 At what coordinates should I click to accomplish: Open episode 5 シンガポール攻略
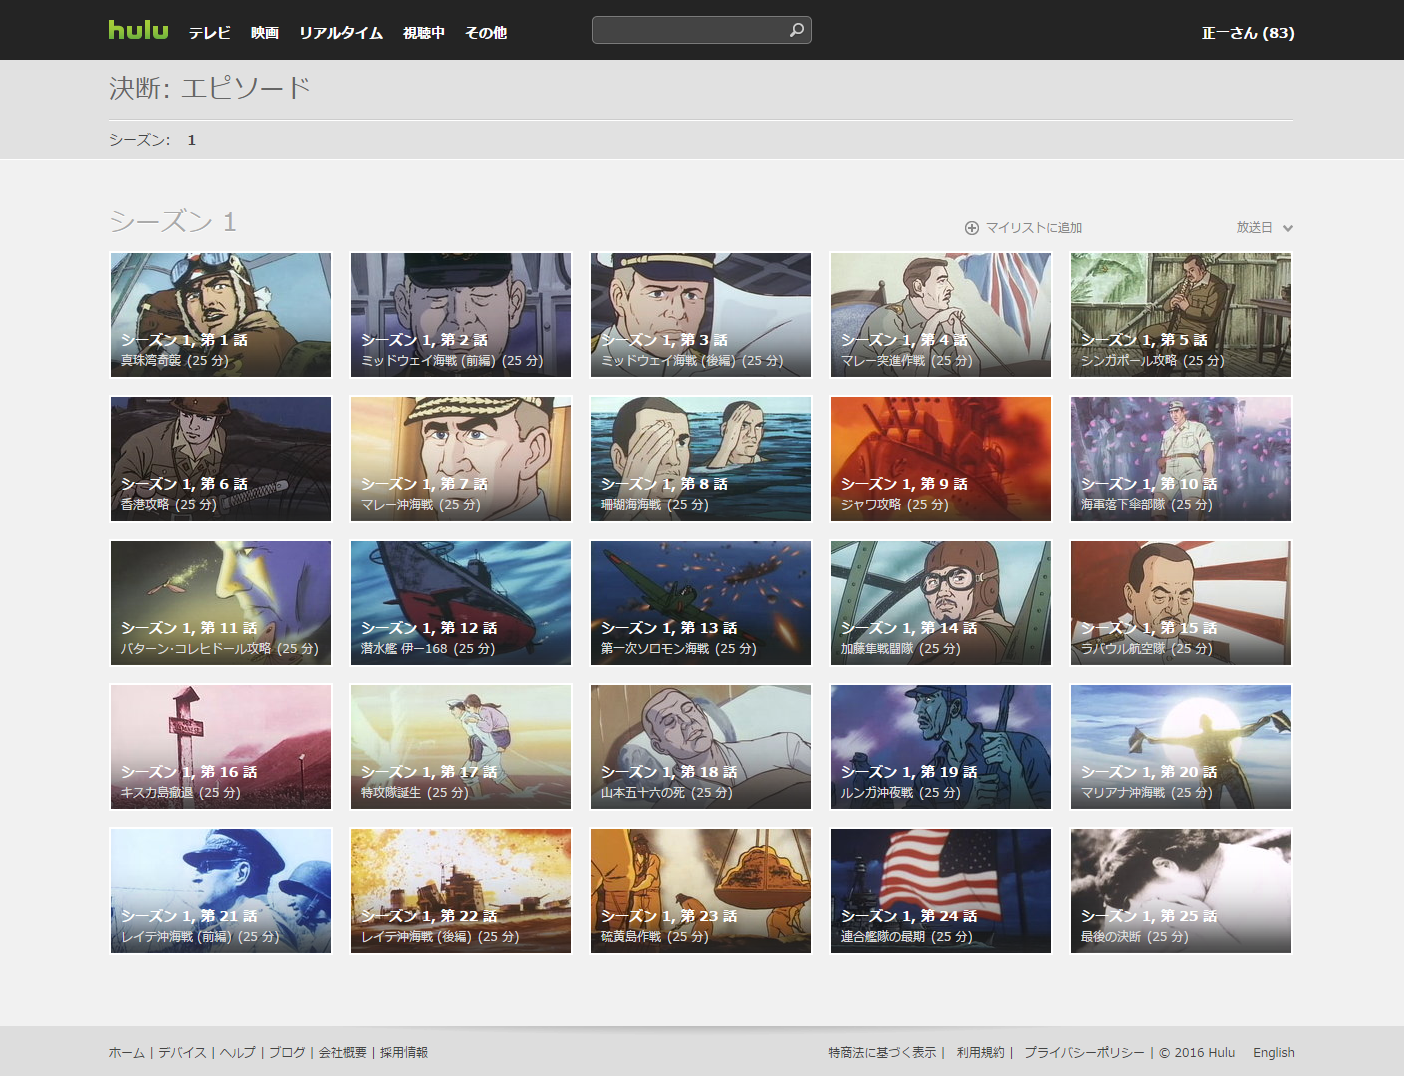click(x=1181, y=315)
